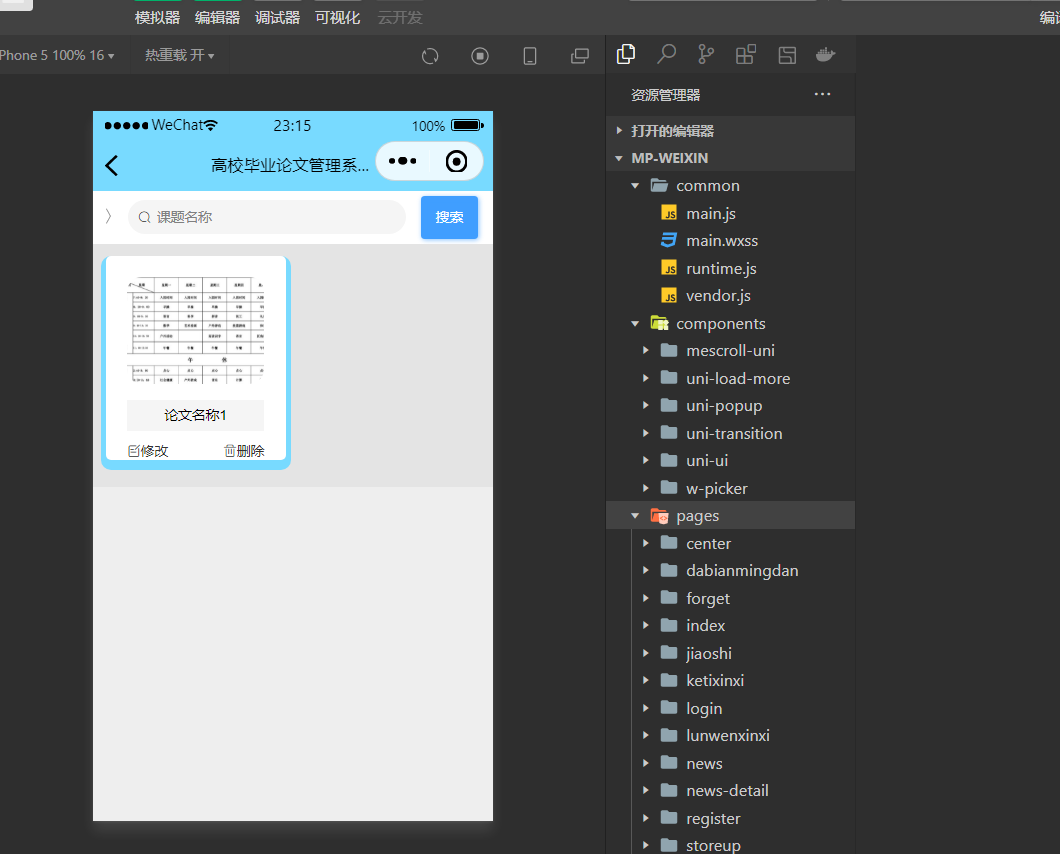Screen dimensions: 1060x854
Task: Click the 课题名称 search input
Action: pyautogui.click(x=266, y=217)
